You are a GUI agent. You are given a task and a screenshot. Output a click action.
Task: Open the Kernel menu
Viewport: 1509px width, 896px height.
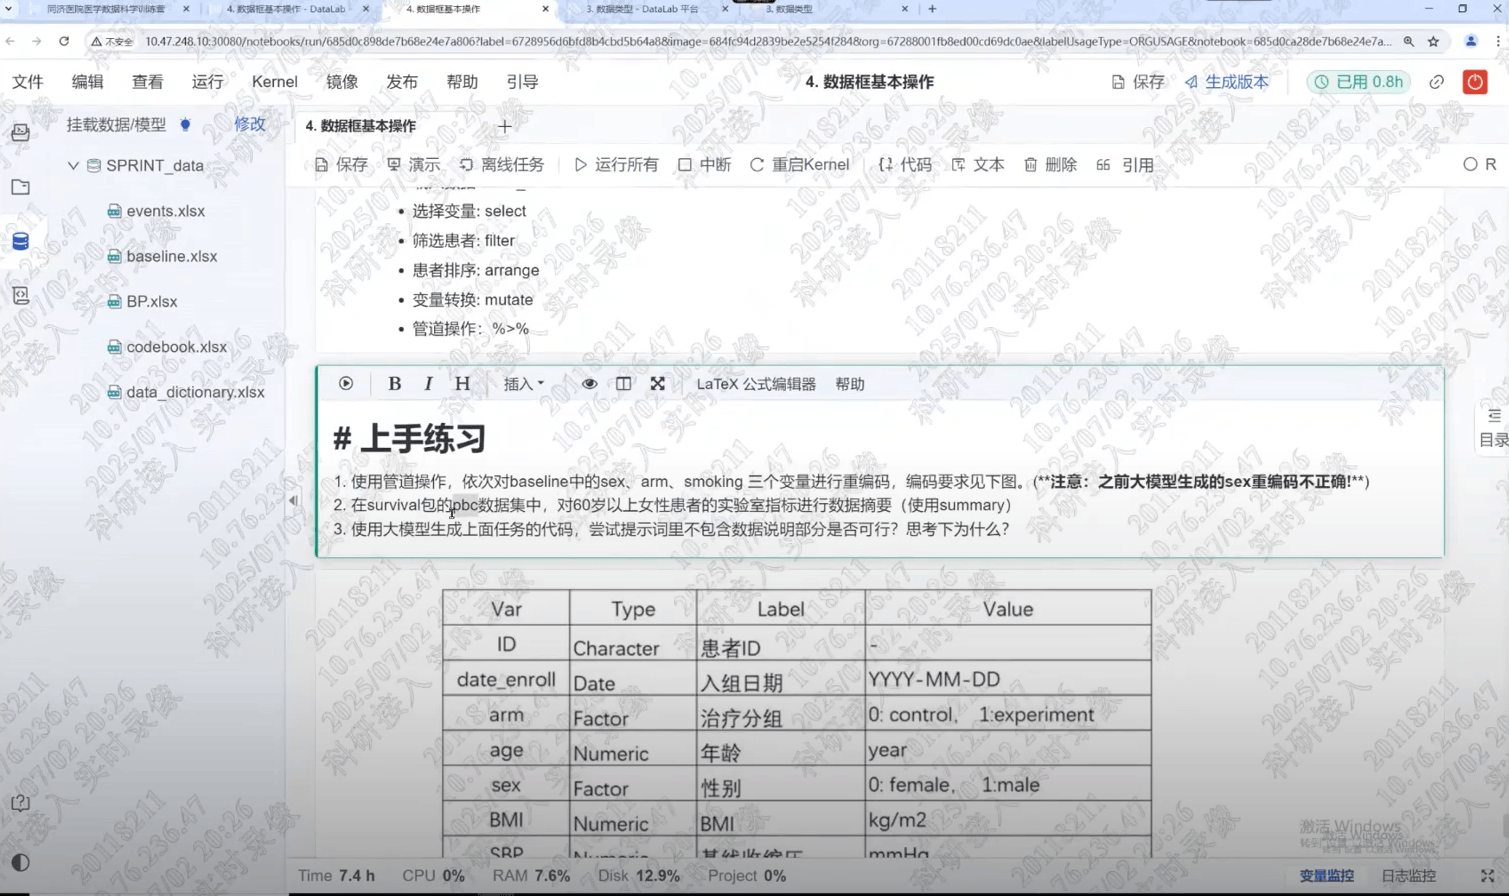274,82
